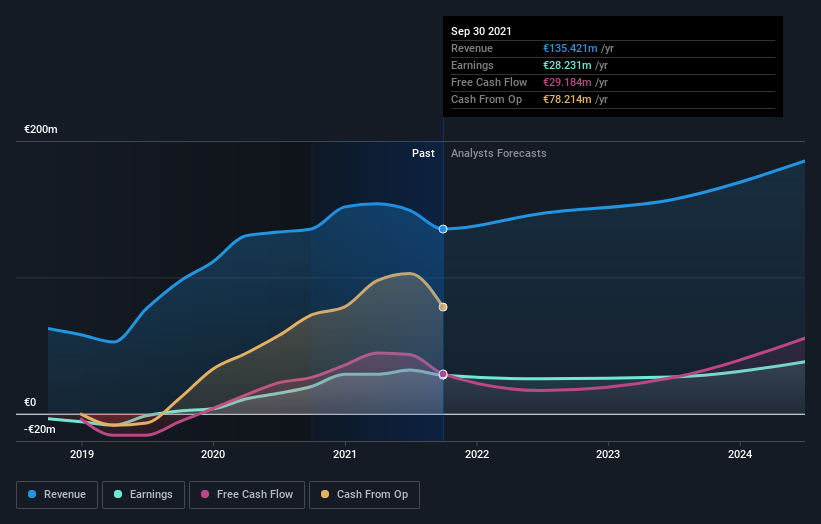Viewport: 821px width, 524px height.
Task: Click the €0 y-axis label
Action: point(30,403)
